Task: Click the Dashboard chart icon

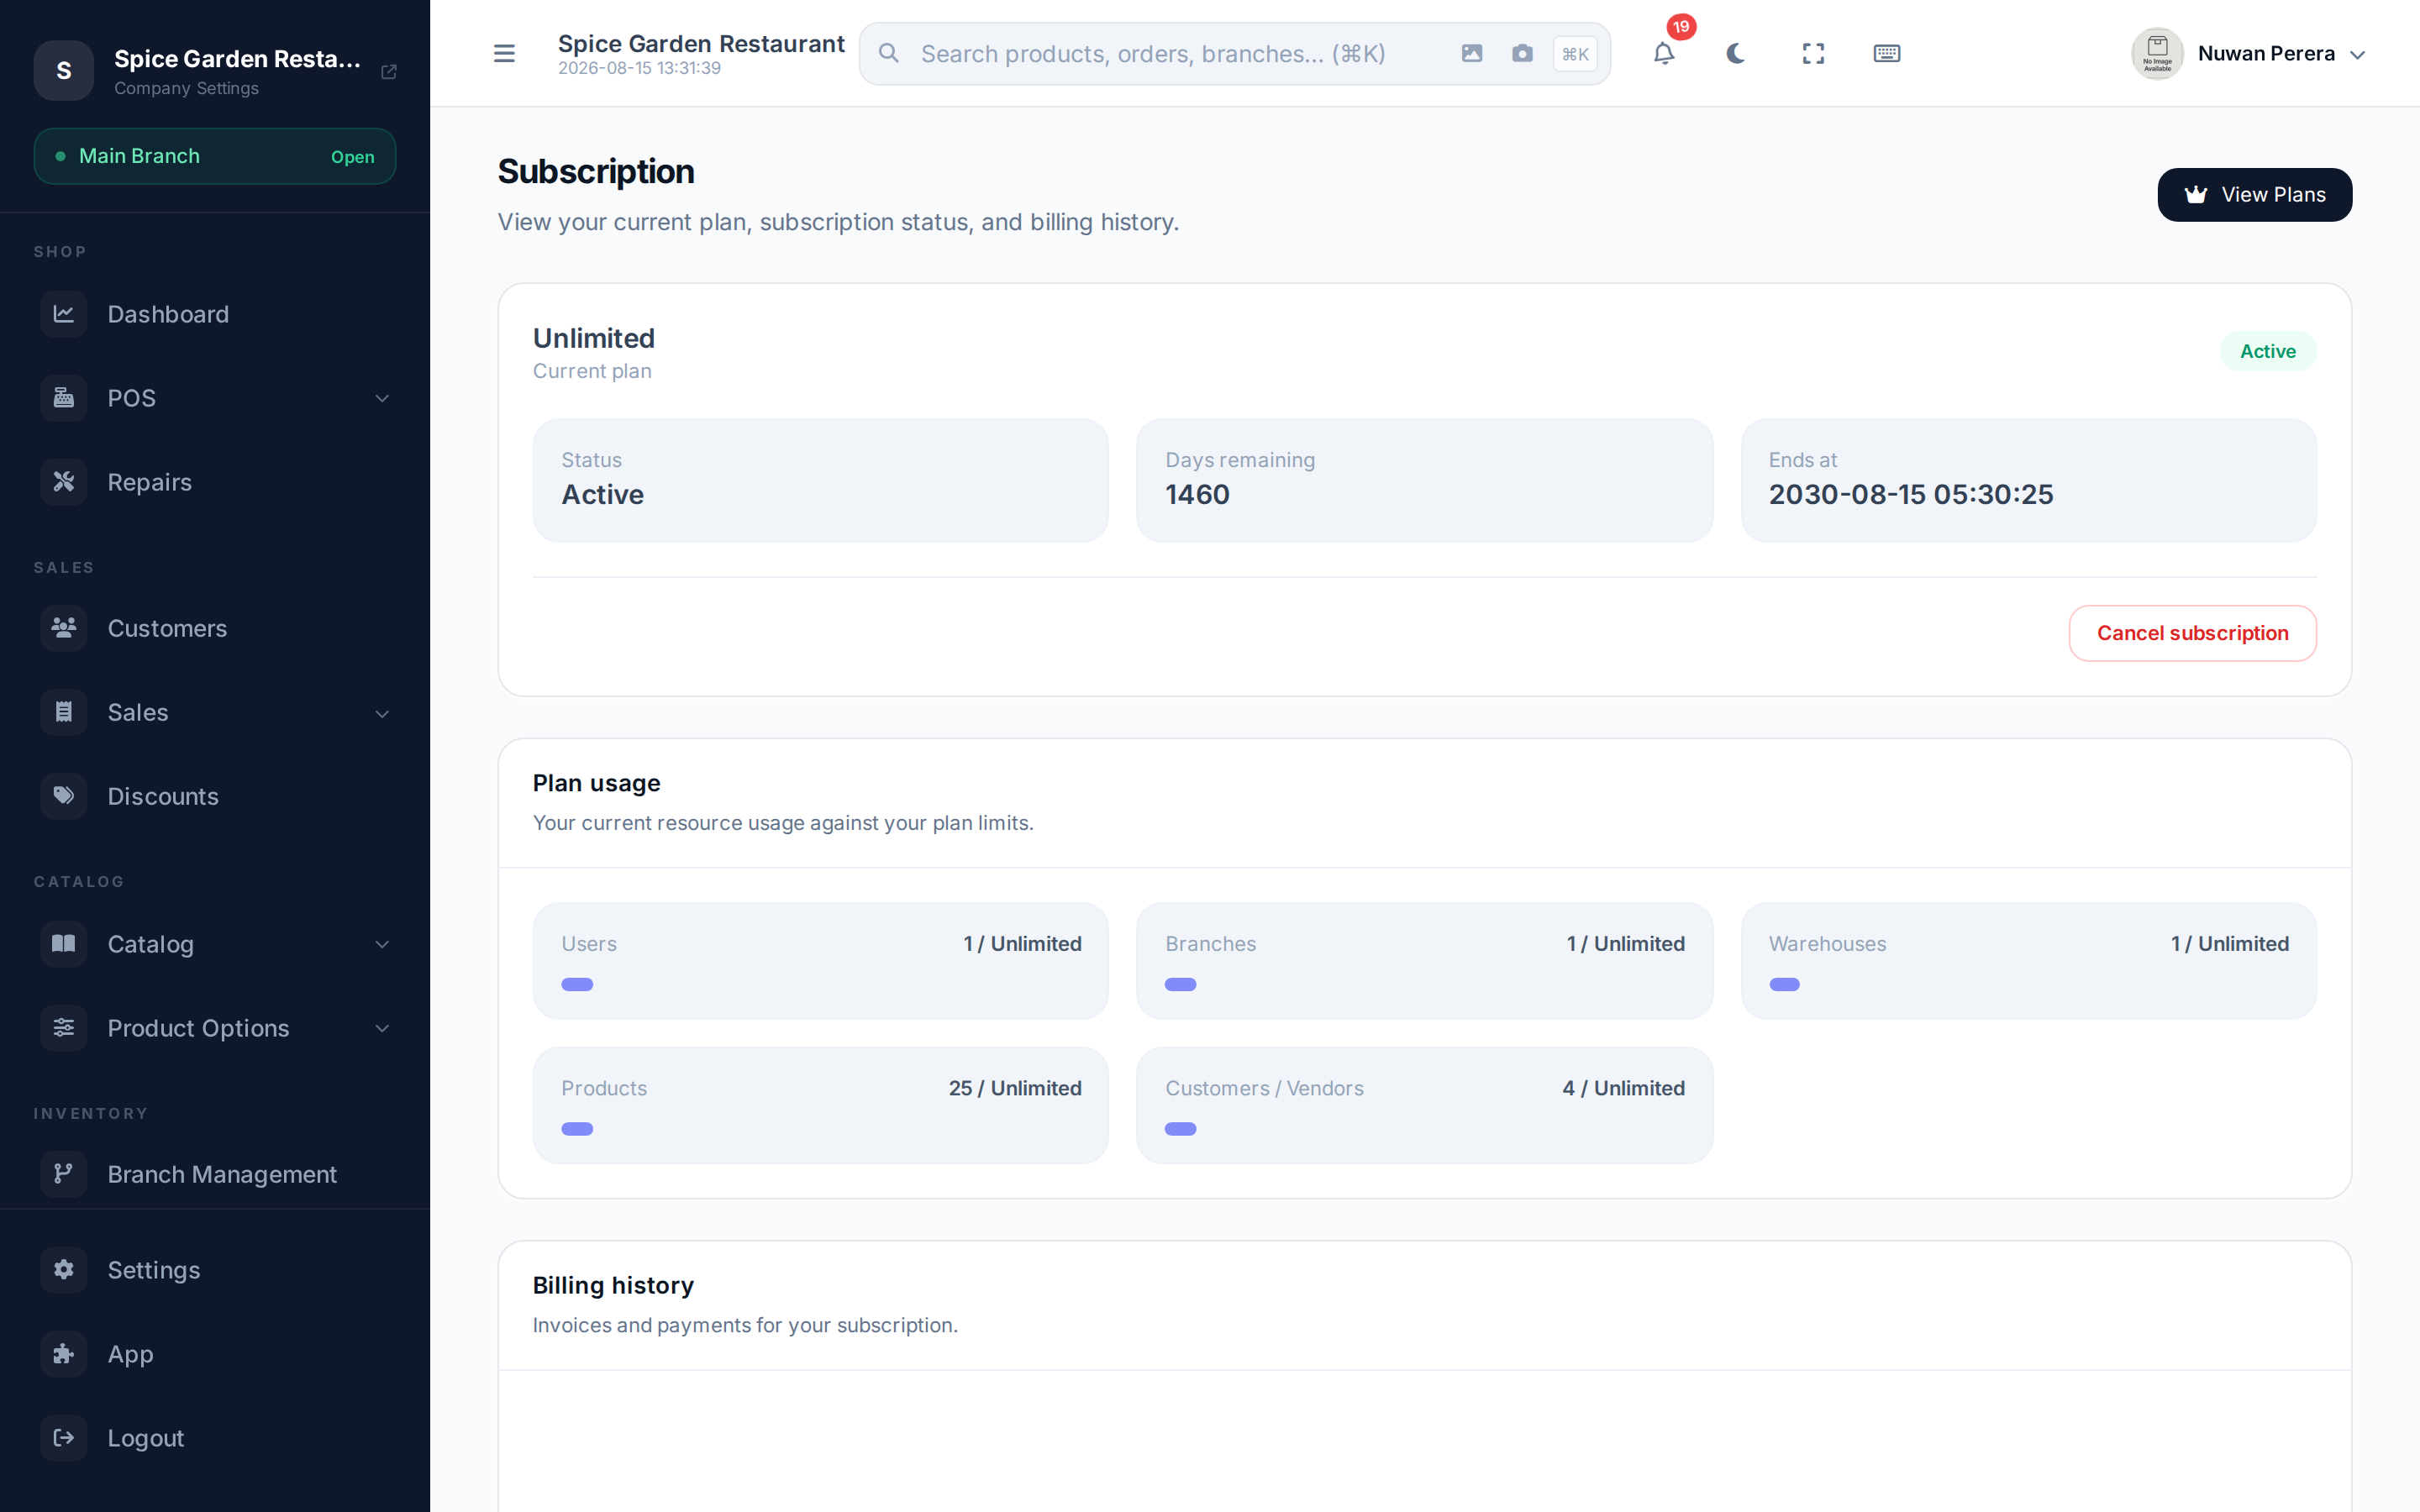Action: (64, 314)
